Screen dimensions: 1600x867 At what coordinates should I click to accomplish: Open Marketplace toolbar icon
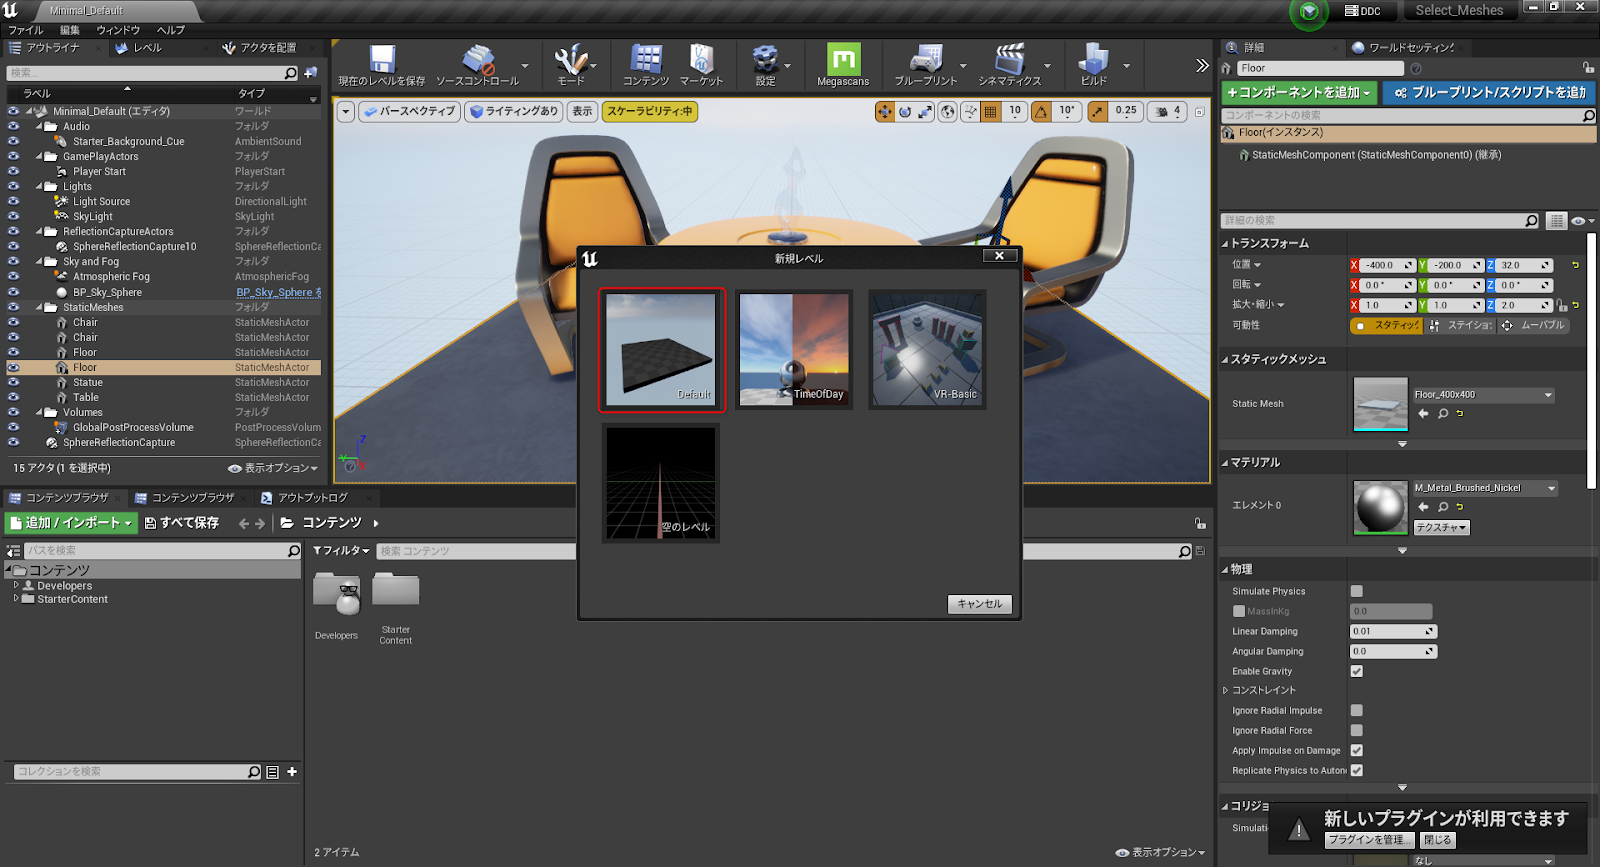[701, 65]
